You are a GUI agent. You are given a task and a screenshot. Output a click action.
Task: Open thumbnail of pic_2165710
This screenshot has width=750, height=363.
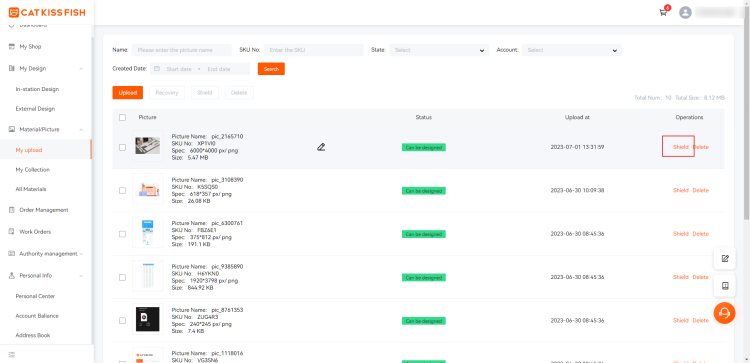click(147, 146)
